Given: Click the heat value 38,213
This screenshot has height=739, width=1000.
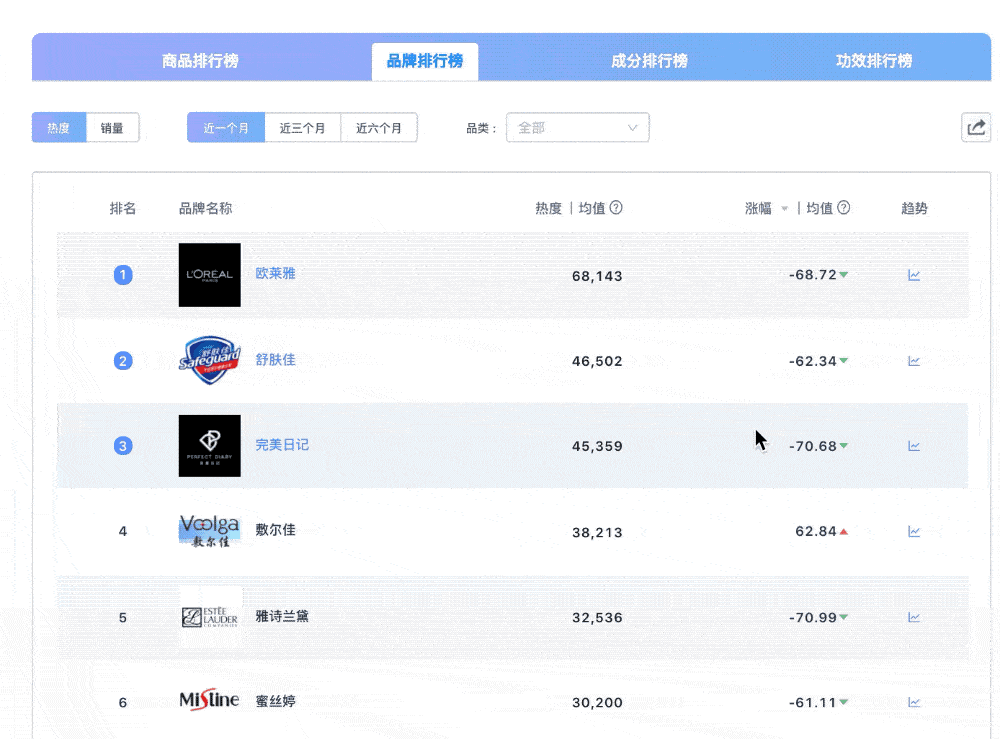Looking at the screenshot, I should (x=597, y=532).
